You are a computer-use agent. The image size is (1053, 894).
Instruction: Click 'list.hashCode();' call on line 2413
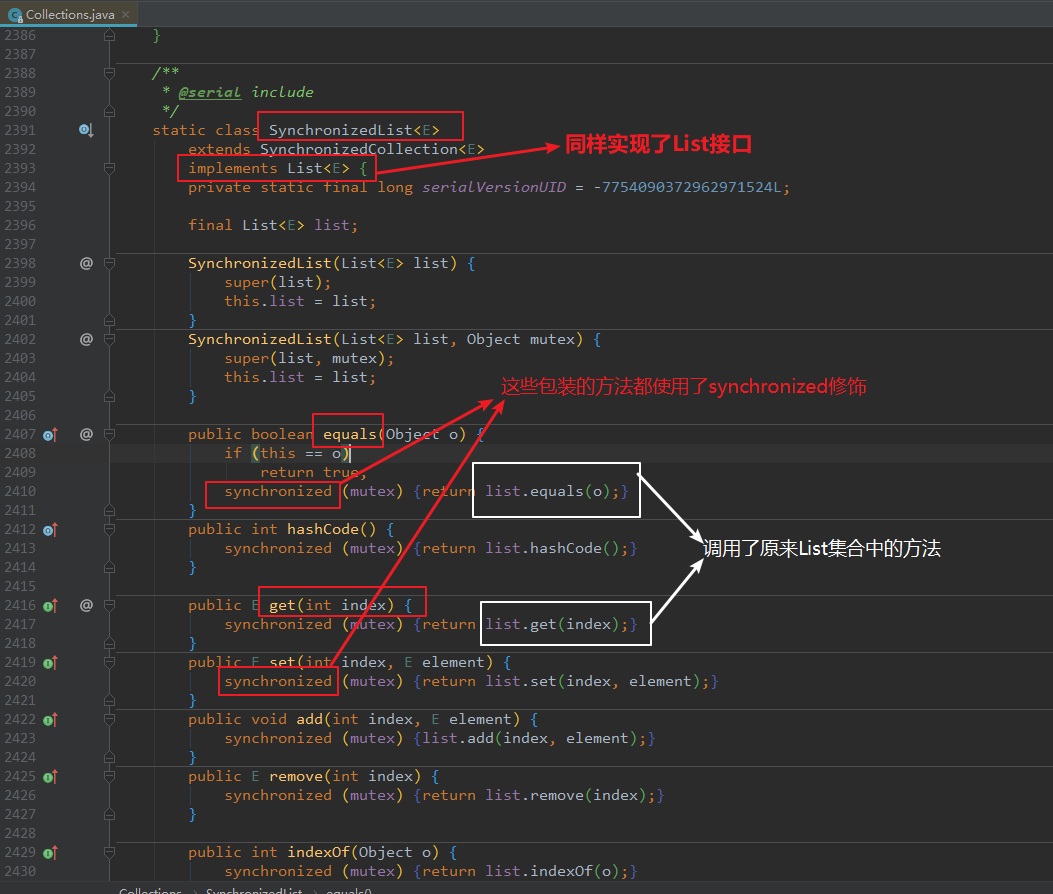557,549
